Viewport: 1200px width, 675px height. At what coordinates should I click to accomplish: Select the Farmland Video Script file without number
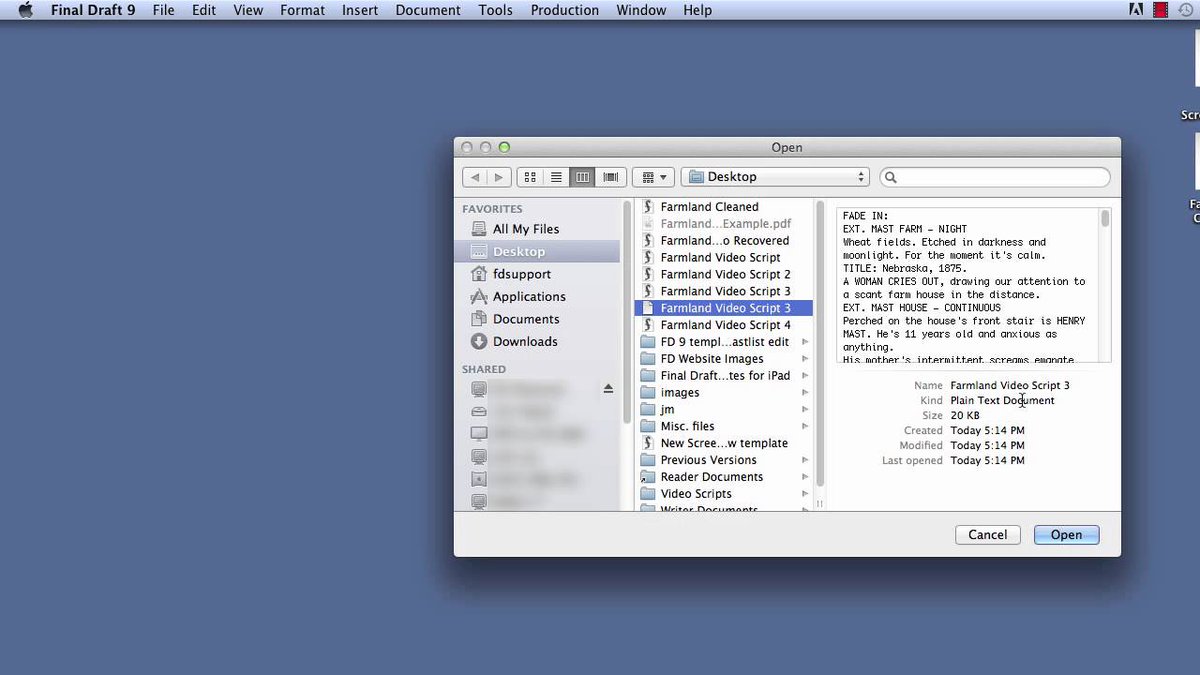[x=720, y=258]
